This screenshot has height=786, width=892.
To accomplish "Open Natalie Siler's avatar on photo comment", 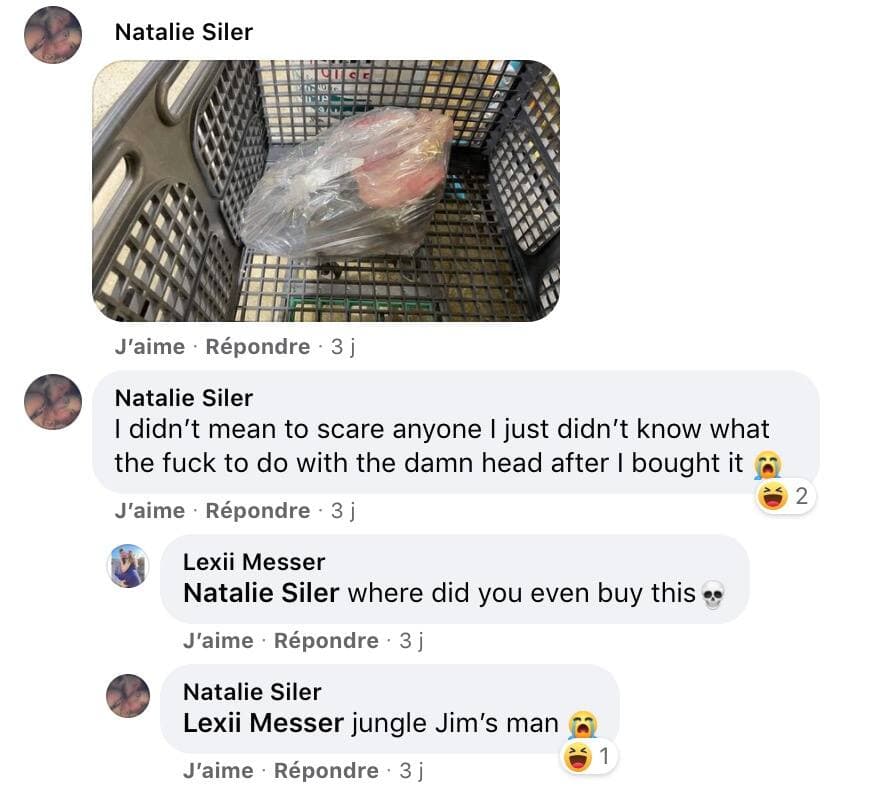I will [53, 35].
